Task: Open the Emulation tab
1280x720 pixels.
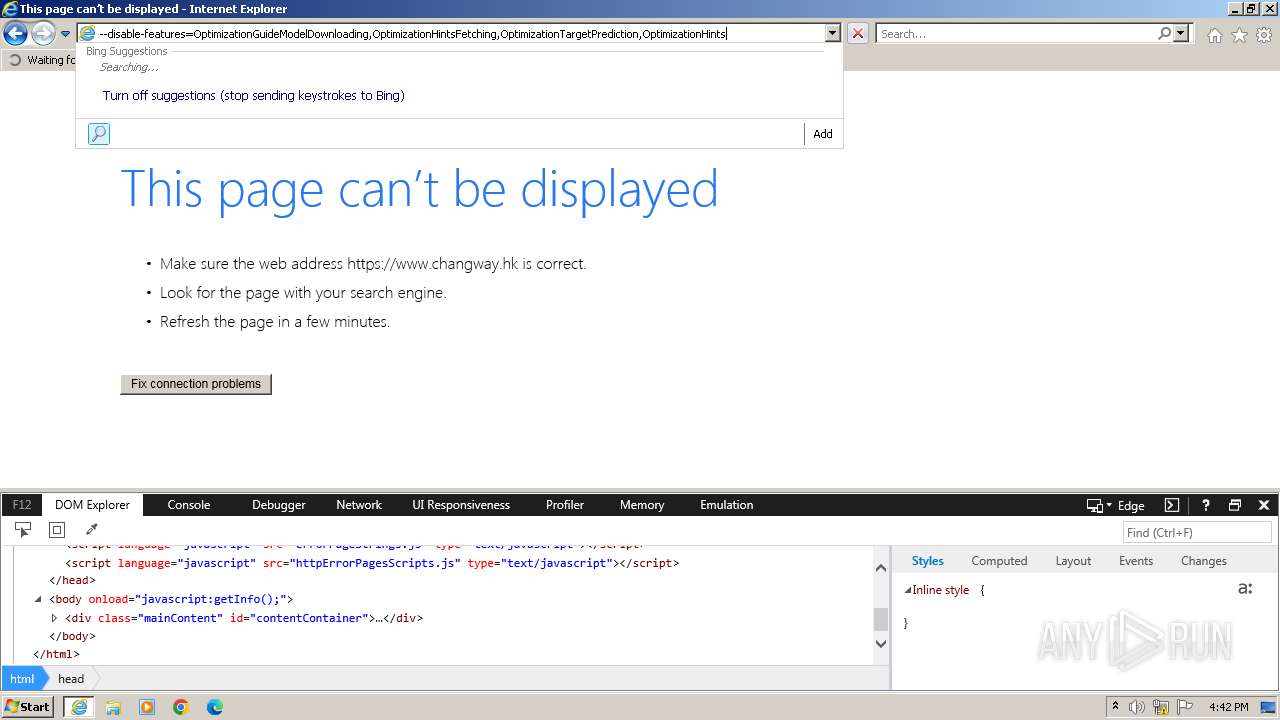Action: pyautogui.click(x=727, y=505)
